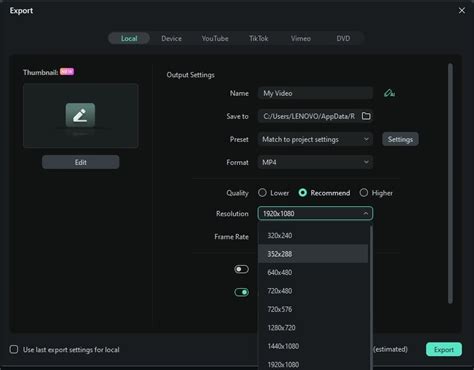Choose 720x480 resolution
The height and width of the screenshot is (370, 474).
tap(313, 291)
